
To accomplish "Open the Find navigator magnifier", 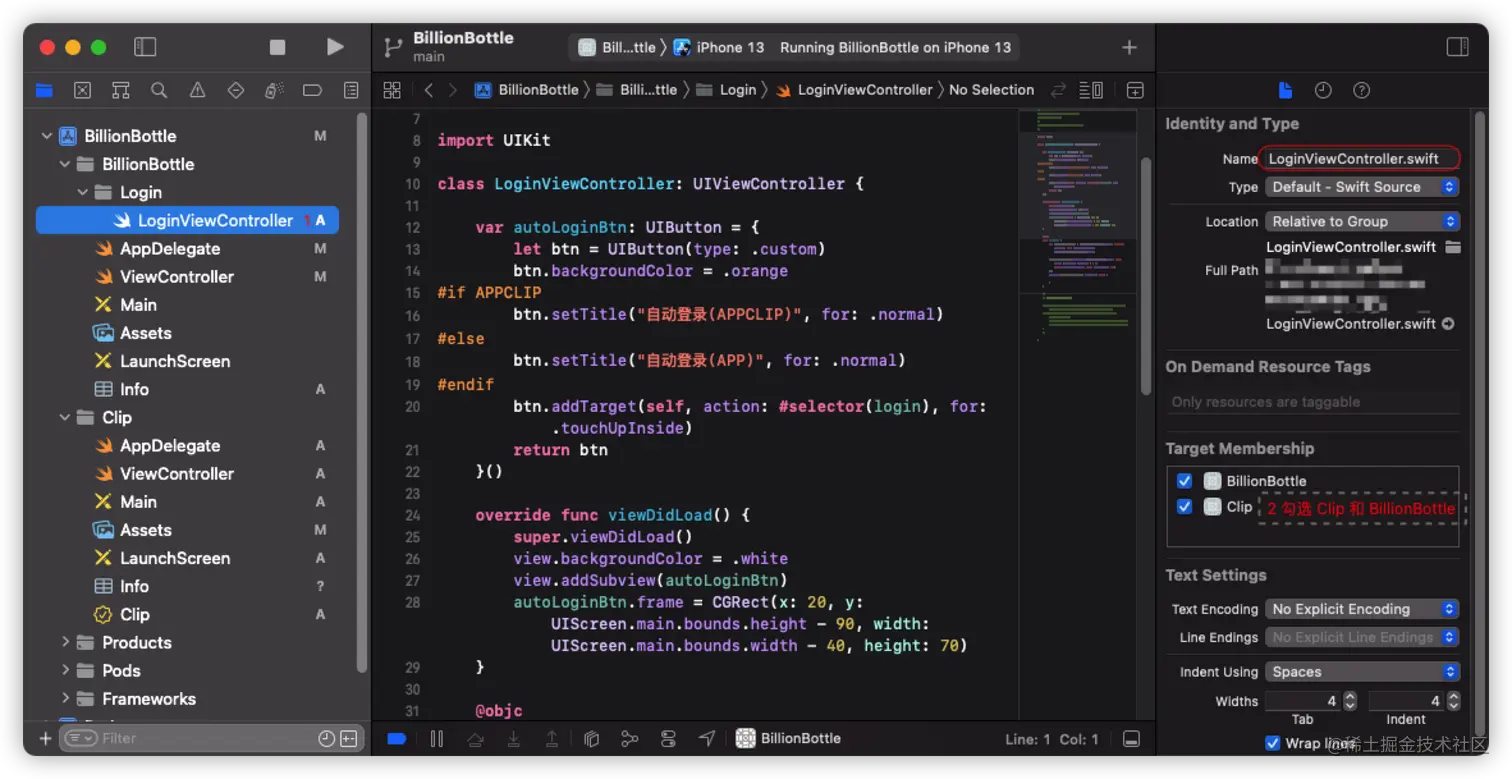I will 159,90.
